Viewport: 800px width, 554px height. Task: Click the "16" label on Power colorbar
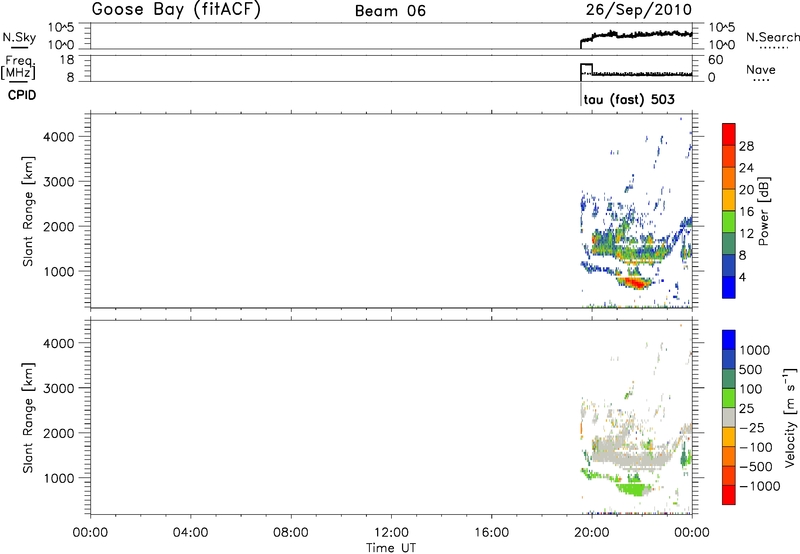click(x=746, y=211)
